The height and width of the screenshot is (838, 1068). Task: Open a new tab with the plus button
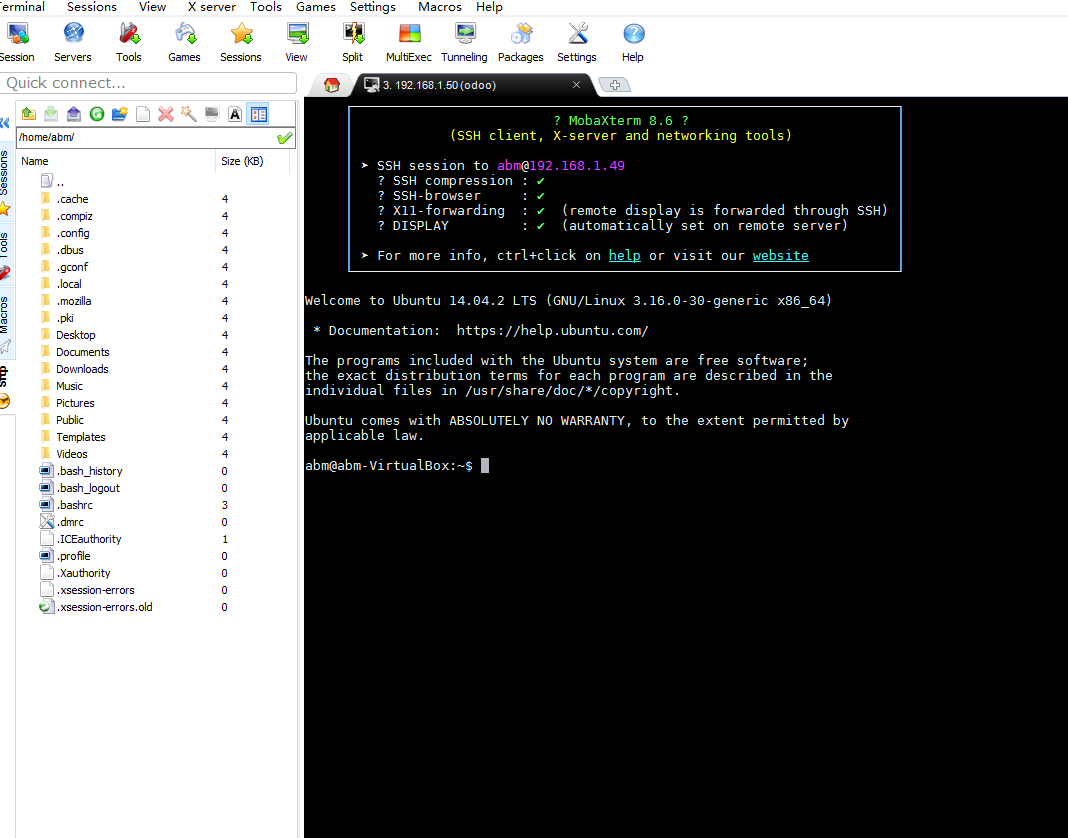[x=615, y=85]
